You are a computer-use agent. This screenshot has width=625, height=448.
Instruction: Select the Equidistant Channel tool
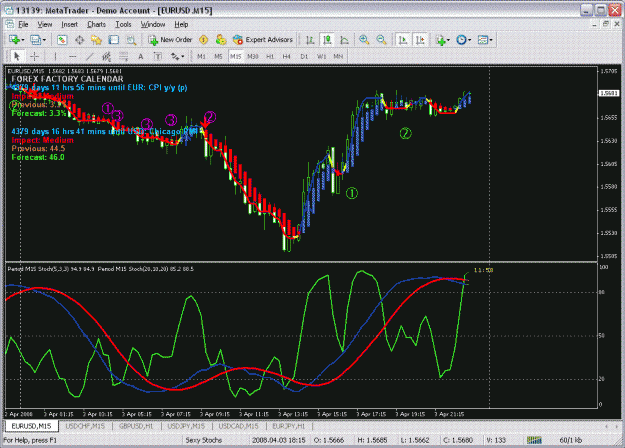tap(106, 57)
